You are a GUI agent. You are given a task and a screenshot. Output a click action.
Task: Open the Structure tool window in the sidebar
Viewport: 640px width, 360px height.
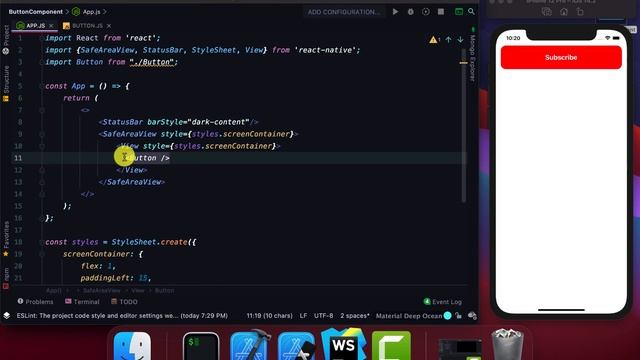[6, 83]
